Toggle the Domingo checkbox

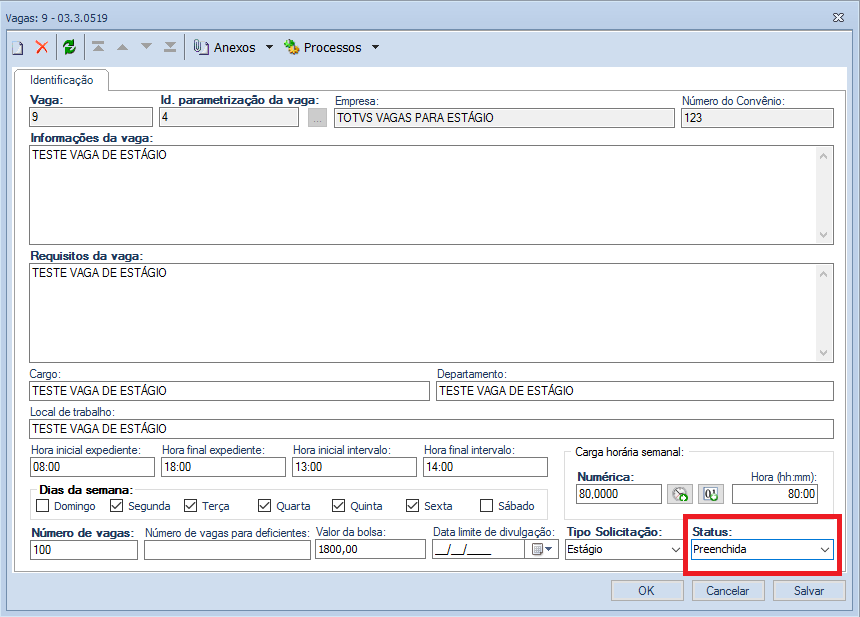[x=42, y=505]
